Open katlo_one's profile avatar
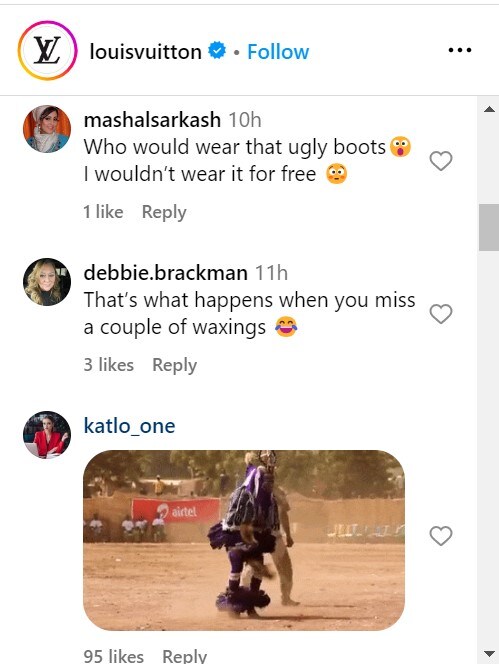The height and width of the screenshot is (664, 499). (x=47, y=434)
